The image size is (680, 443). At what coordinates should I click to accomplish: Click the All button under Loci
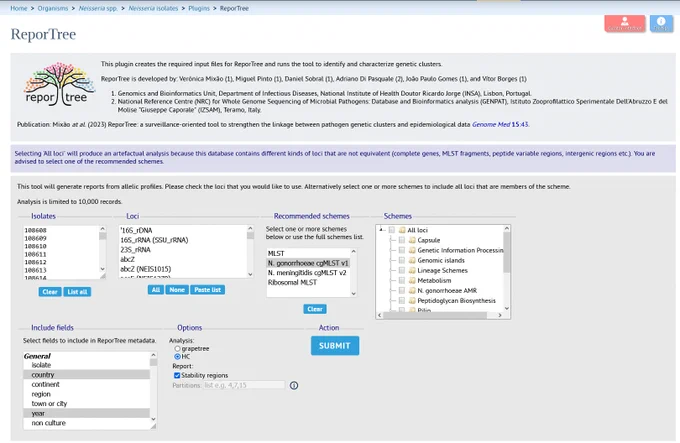[x=156, y=290]
